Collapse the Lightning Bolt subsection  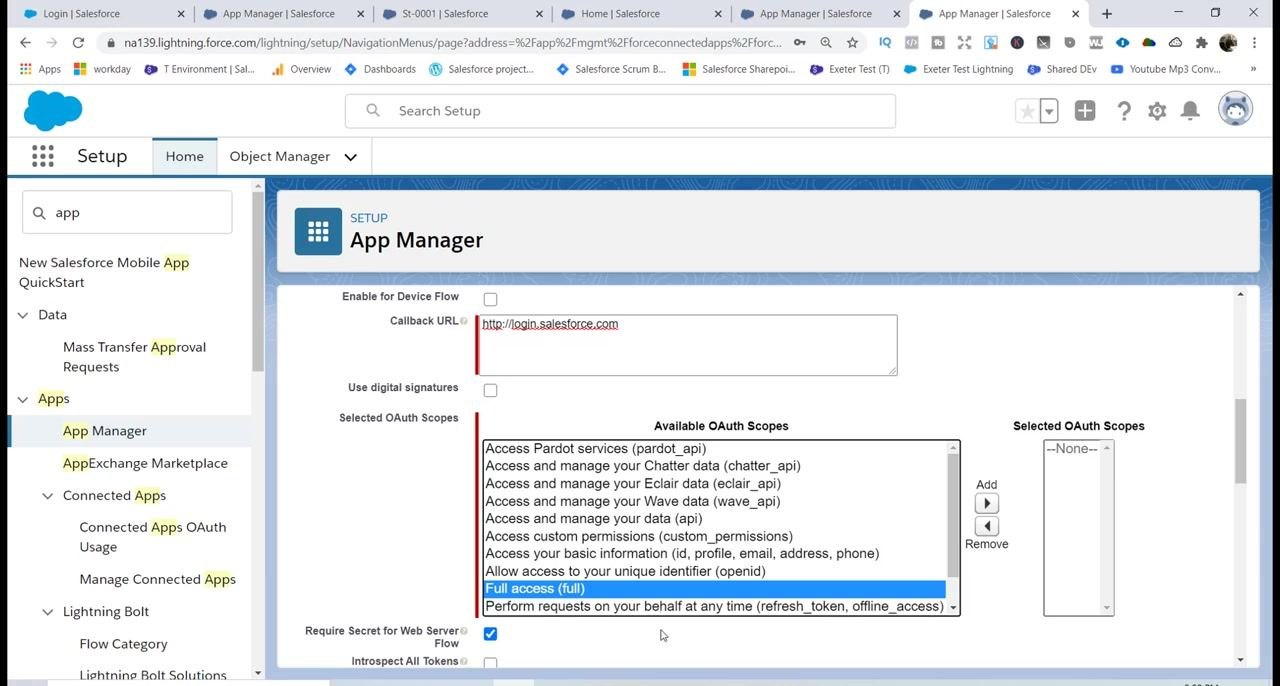click(47, 612)
